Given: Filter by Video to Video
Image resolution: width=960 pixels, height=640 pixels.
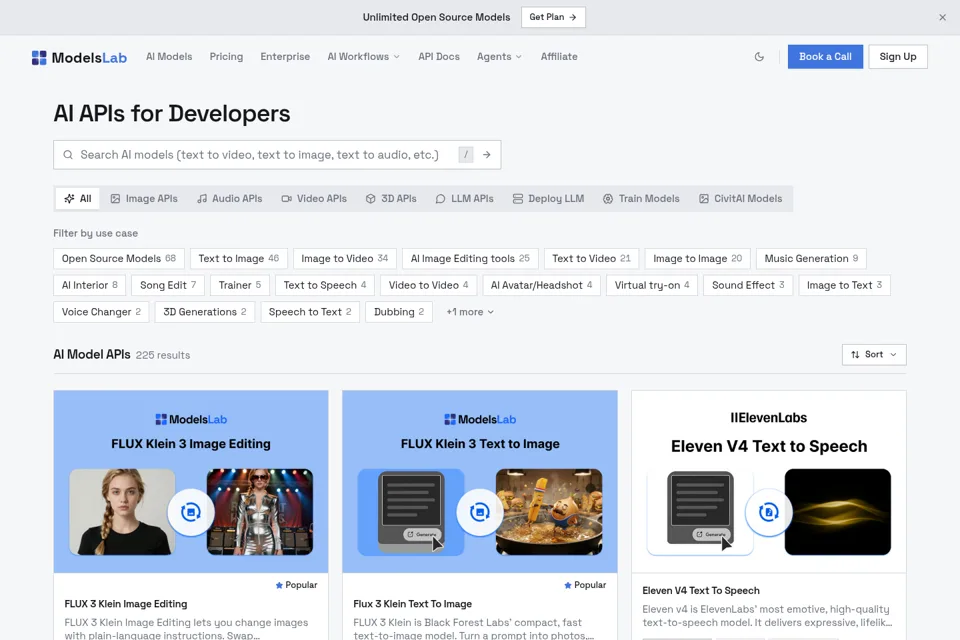Looking at the screenshot, I should [429, 285].
